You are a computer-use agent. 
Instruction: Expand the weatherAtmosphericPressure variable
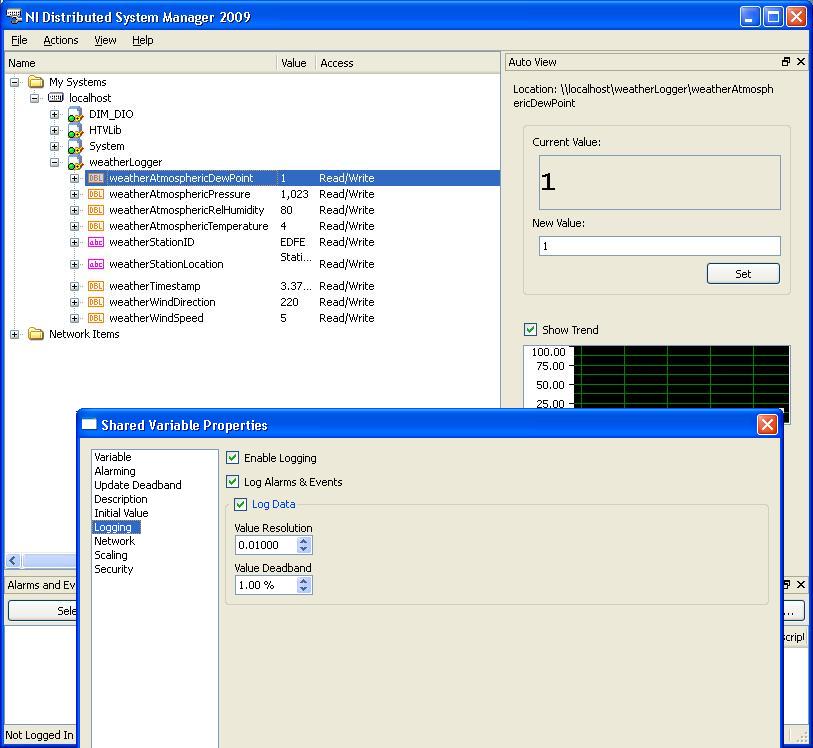coord(74,194)
